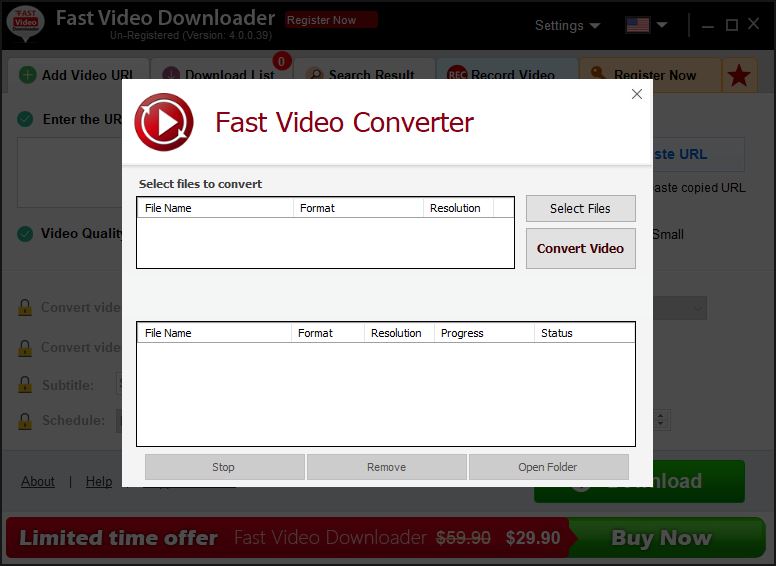The image size is (776, 566).
Task: Click File Name header in conversion list
Action: 214,333
